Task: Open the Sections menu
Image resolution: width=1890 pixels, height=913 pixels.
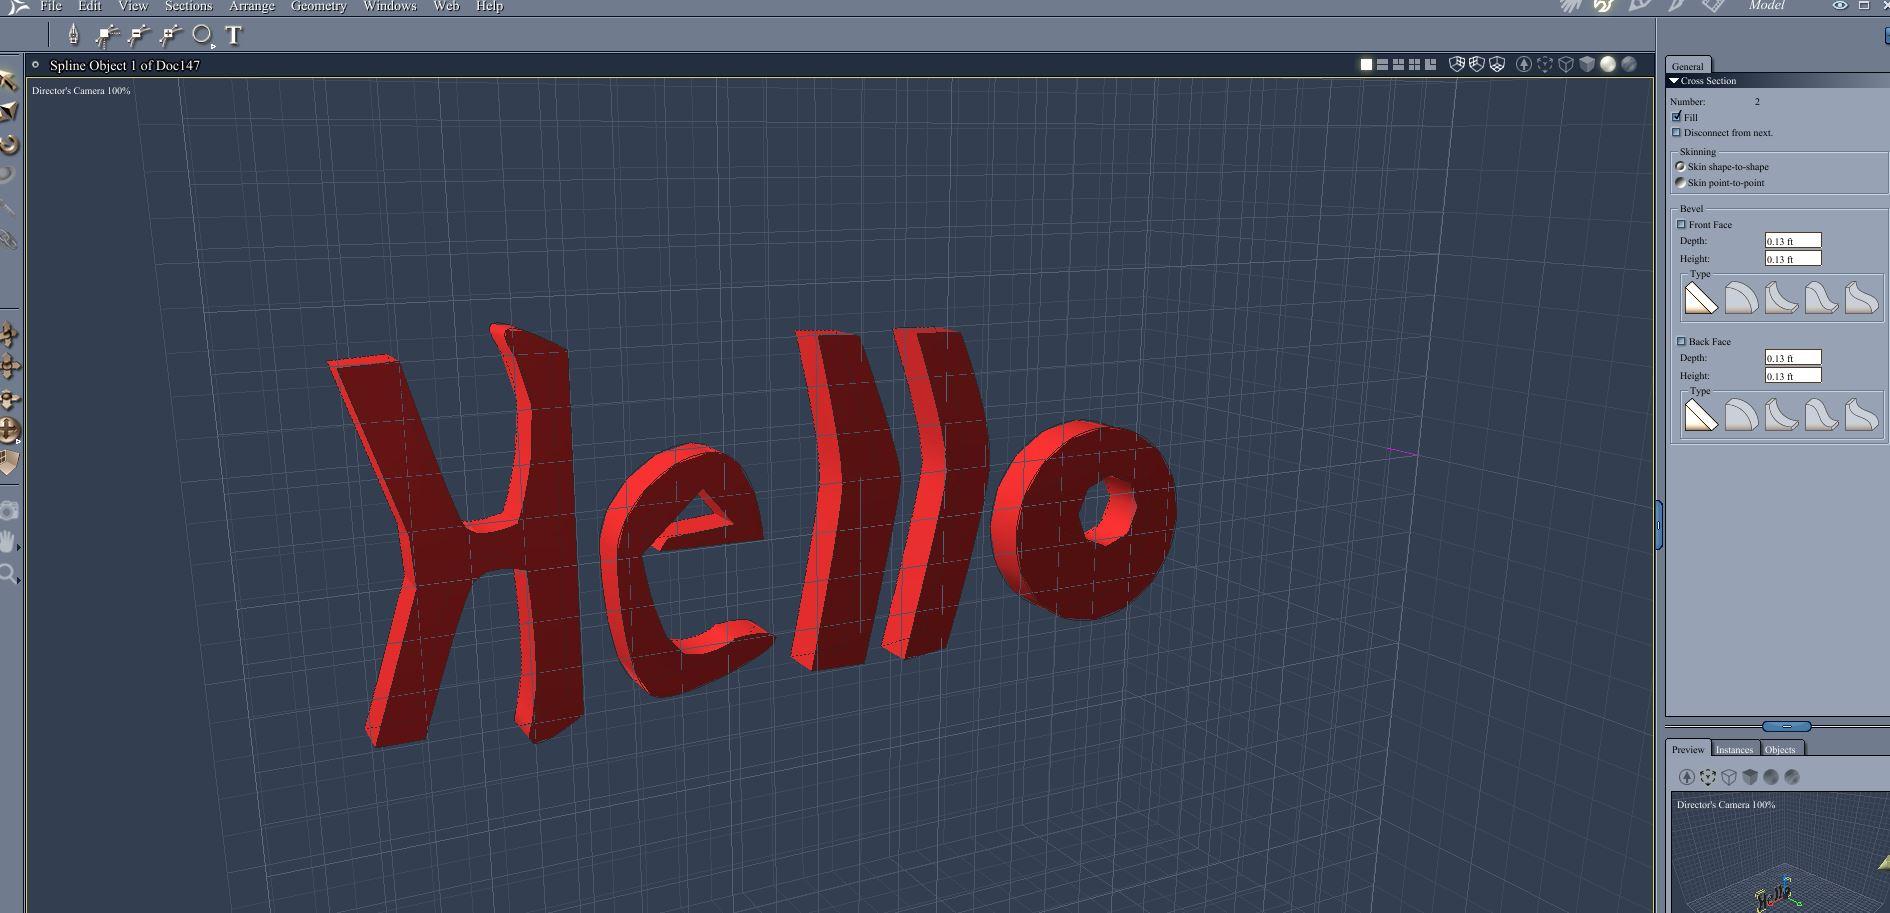Action: tap(188, 6)
